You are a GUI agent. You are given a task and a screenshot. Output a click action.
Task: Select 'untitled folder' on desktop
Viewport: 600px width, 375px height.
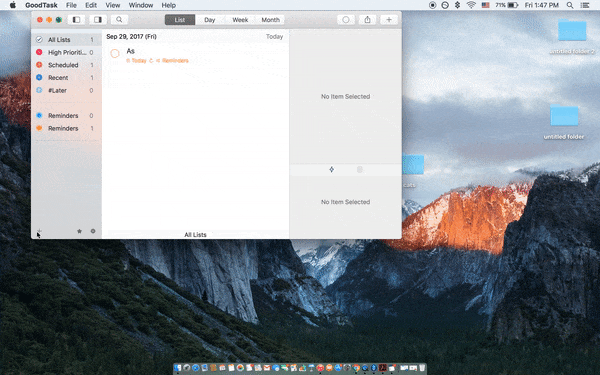point(564,122)
